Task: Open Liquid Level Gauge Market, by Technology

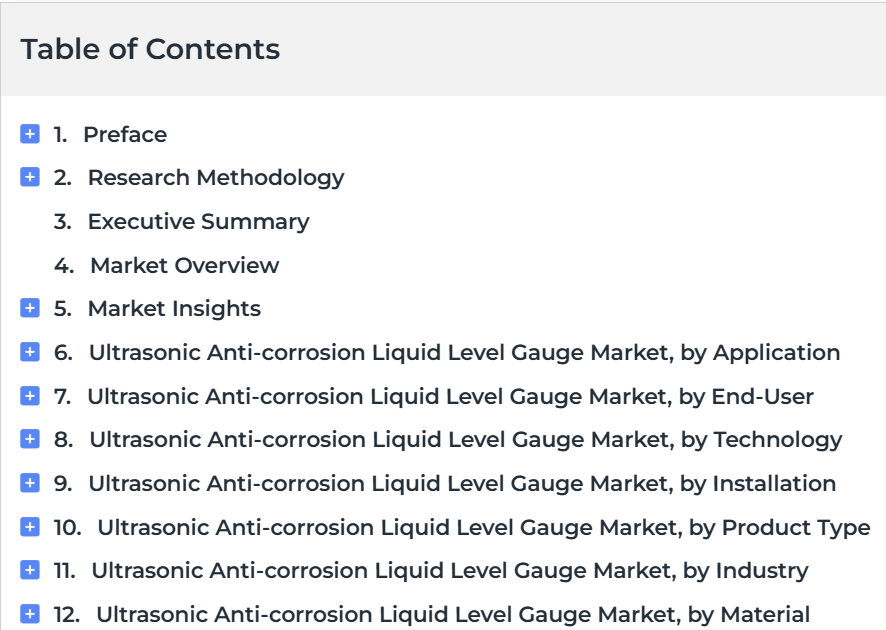Action: pyautogui.click(x=466, y=440)
